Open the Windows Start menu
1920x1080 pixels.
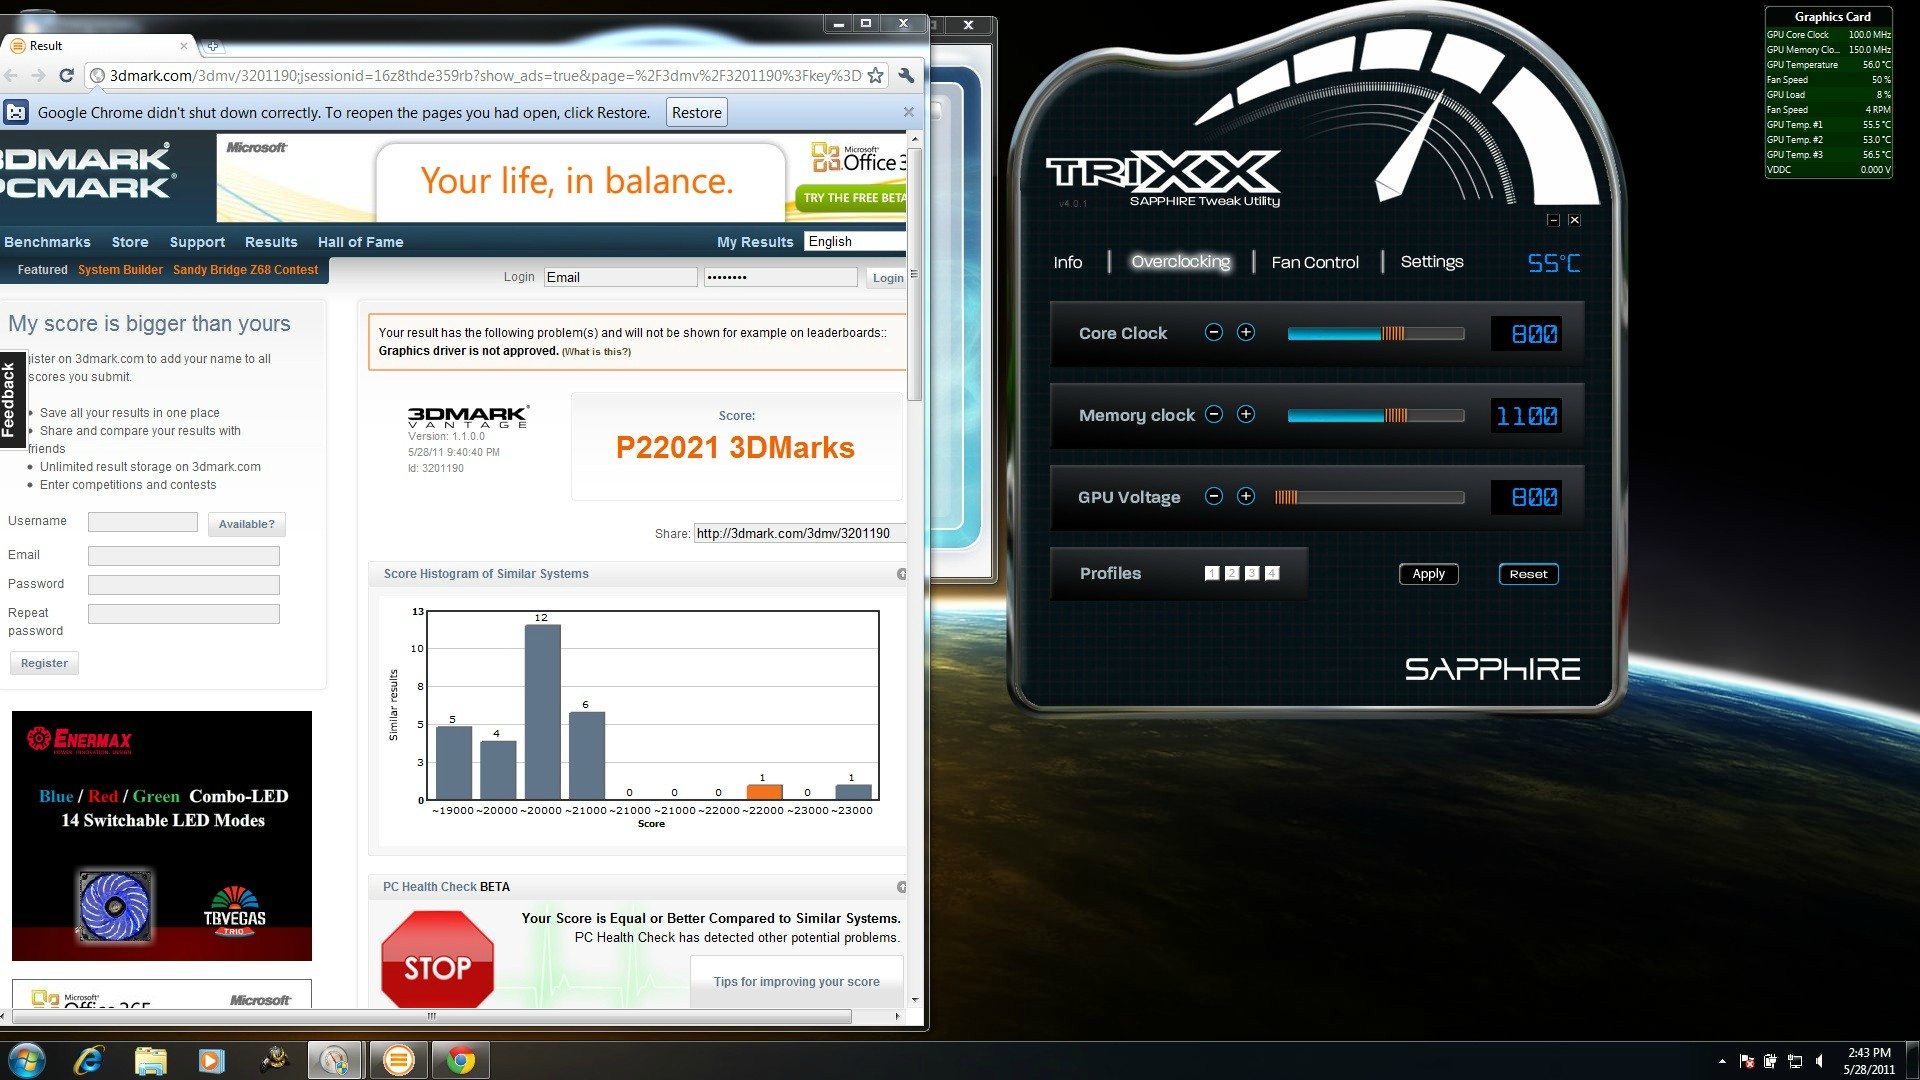(27, 1060)
